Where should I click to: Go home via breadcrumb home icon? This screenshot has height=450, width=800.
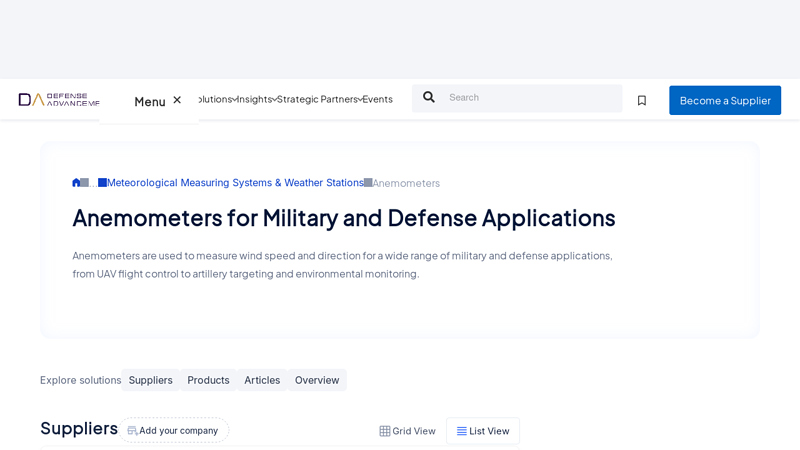[76, 183]
